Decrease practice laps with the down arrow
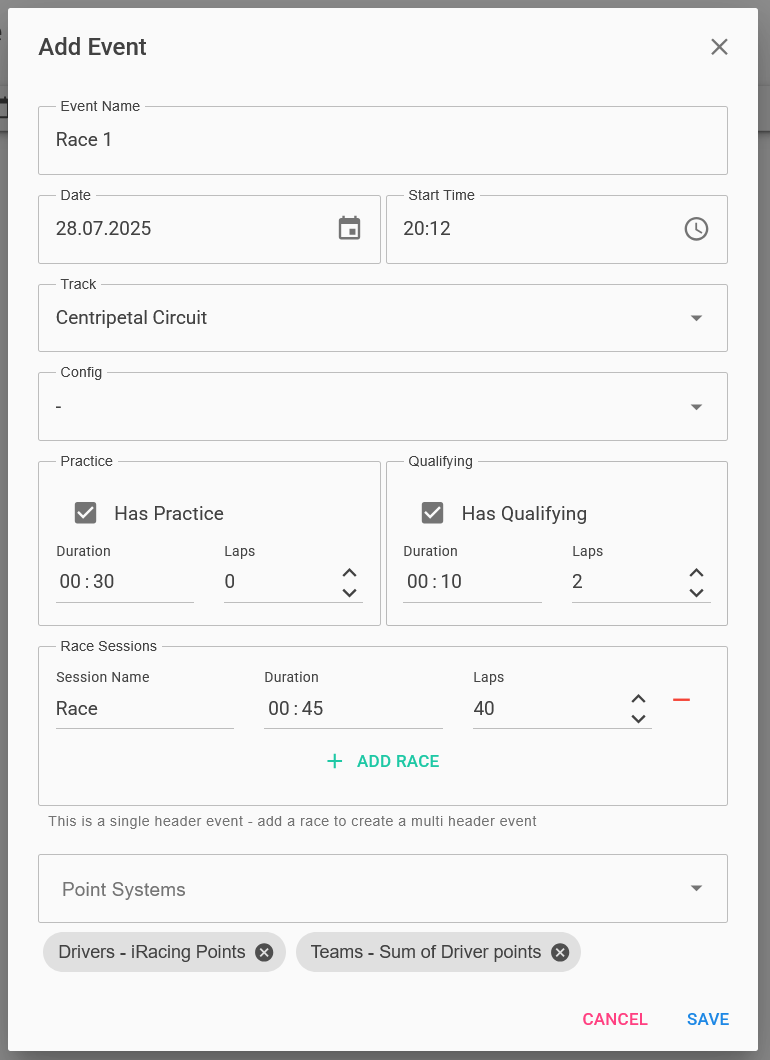Screen dimensions: 770x1060 (350, 593)
